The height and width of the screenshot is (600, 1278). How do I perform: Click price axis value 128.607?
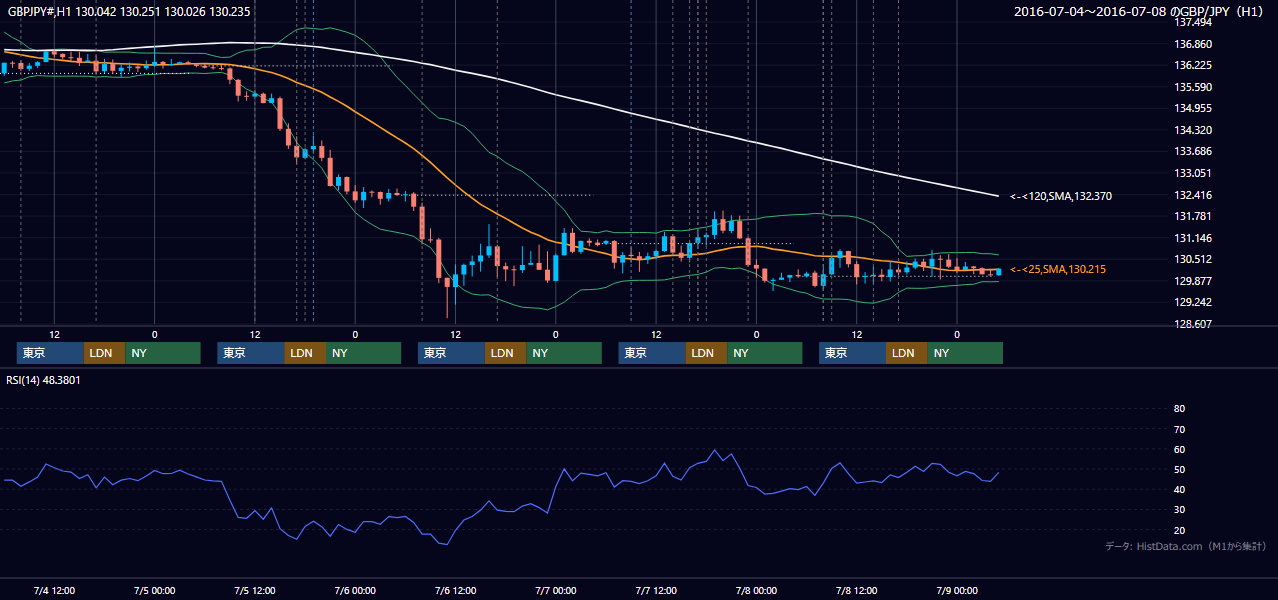1193,324
